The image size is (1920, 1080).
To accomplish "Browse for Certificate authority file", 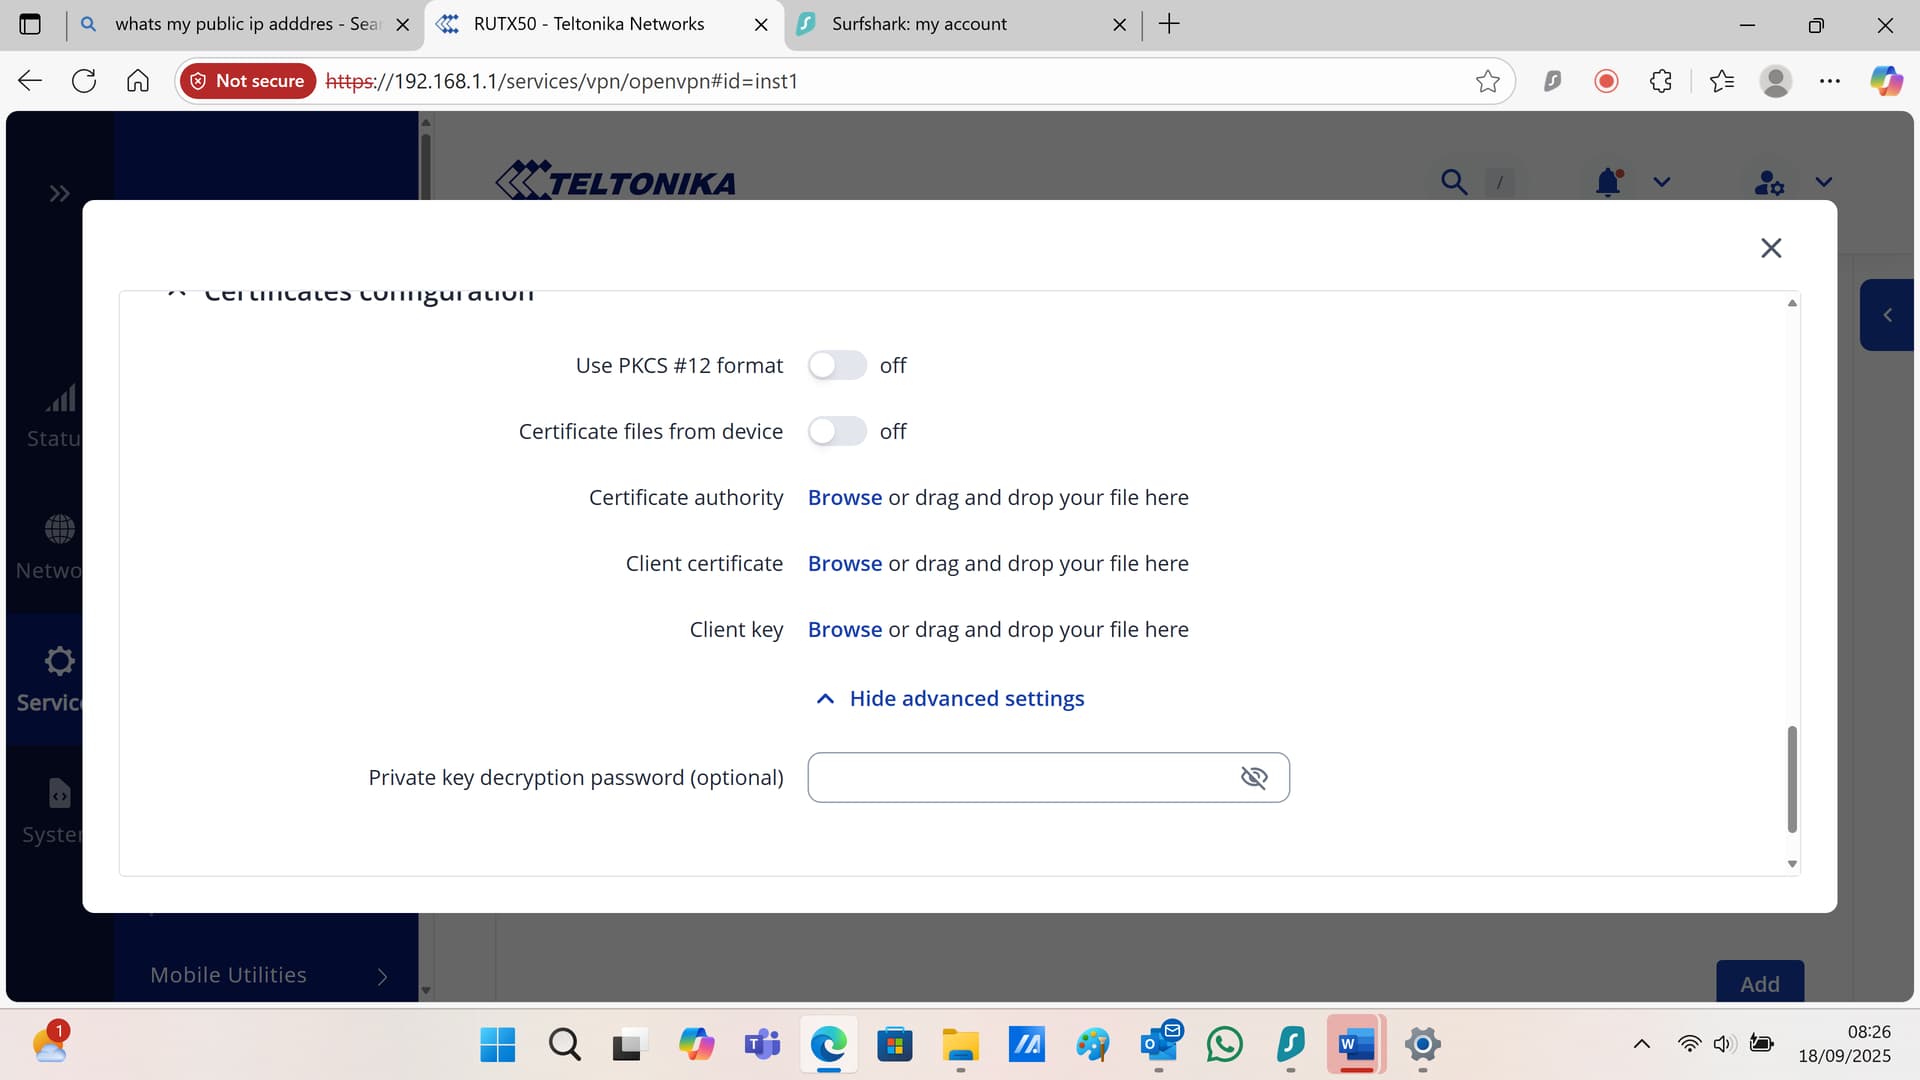I will (x=844, y=498).
